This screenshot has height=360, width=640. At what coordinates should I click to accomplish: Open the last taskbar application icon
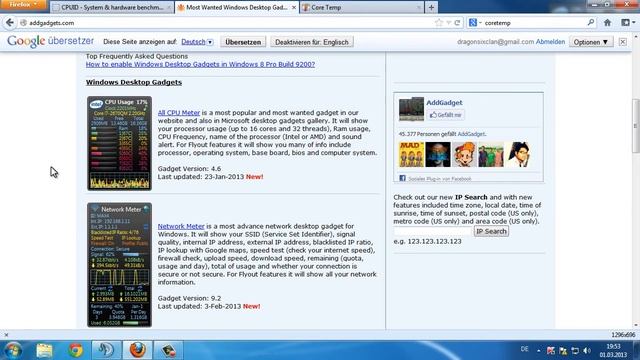pyautogui.click(x=168, y=350)
